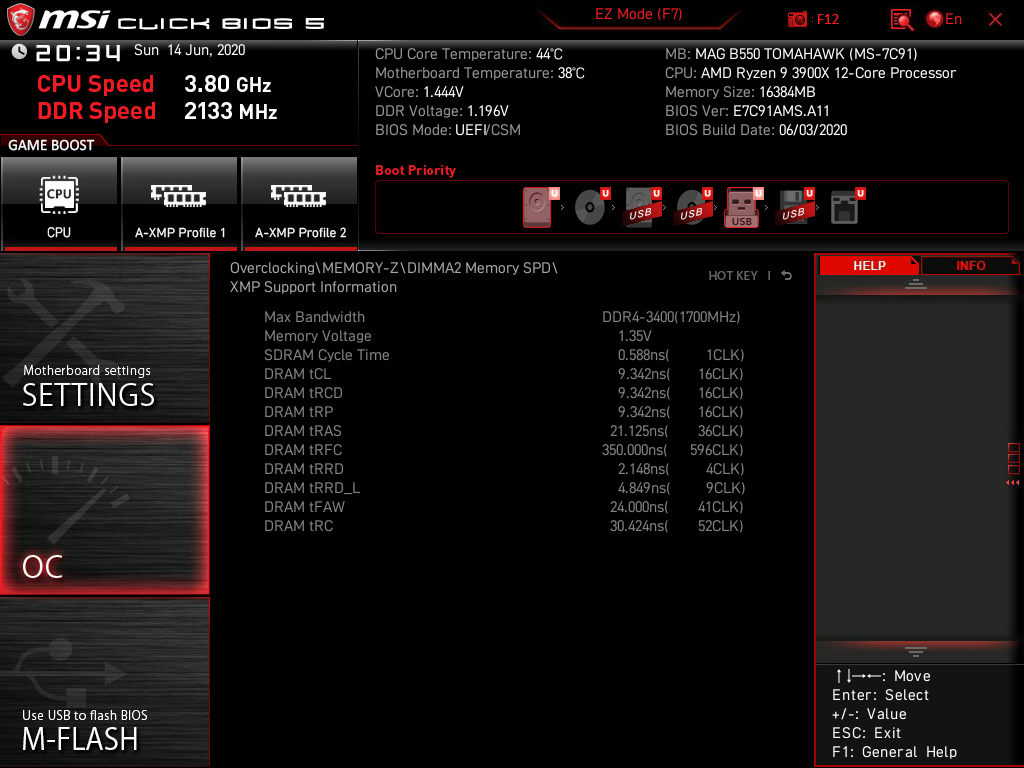Click the F1: General Help hint
The image size is (1024, 768).
894,752
